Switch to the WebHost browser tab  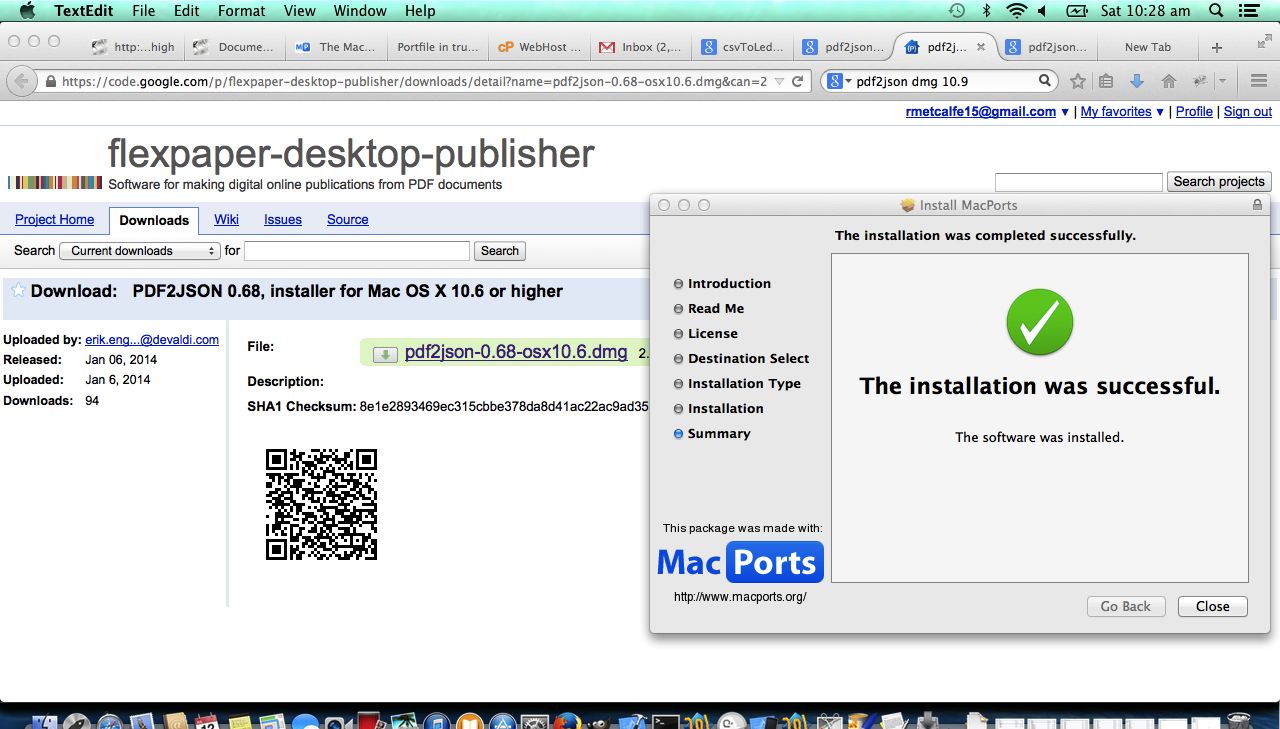point(538,47)
